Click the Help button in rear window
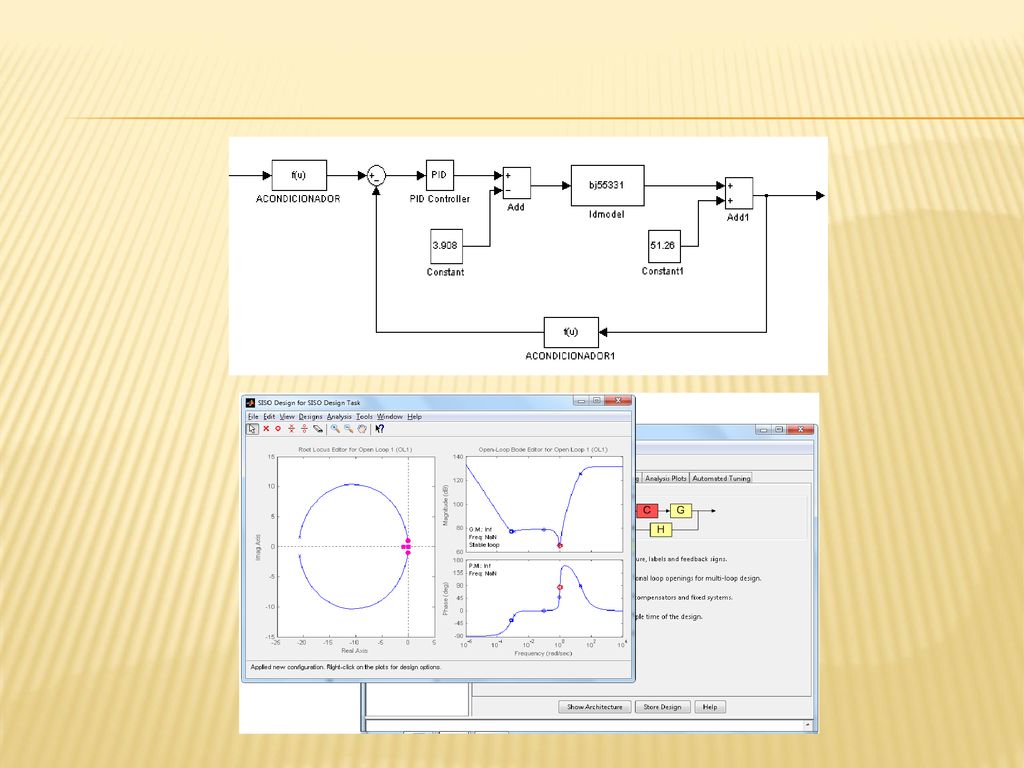 tap(710, 707)
